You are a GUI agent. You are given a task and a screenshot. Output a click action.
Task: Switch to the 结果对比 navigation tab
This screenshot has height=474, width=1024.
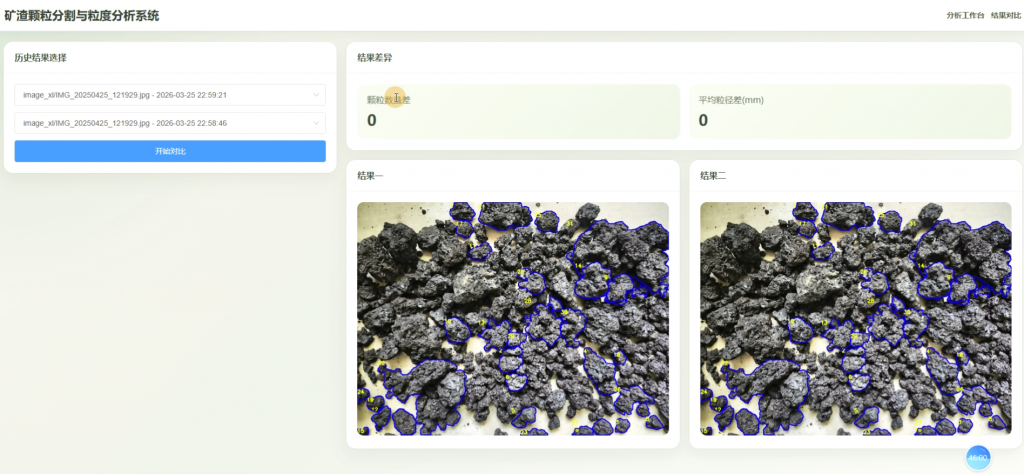coord(1006,16)
